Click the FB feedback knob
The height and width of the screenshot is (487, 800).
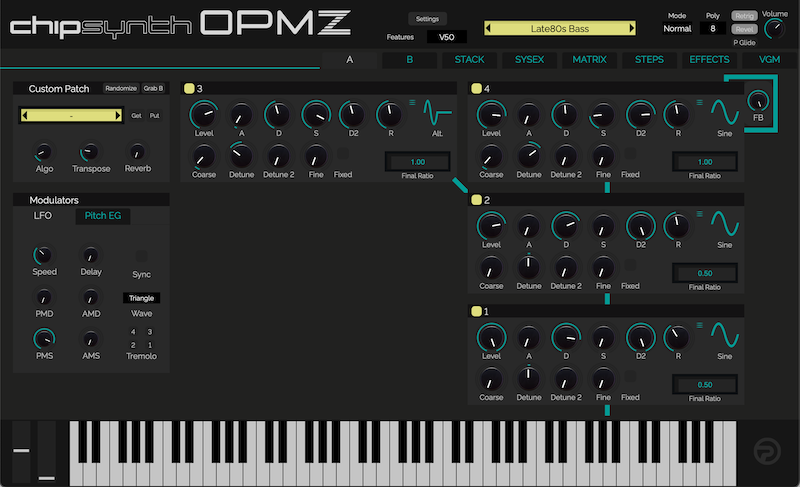click(x=758, y=101)
